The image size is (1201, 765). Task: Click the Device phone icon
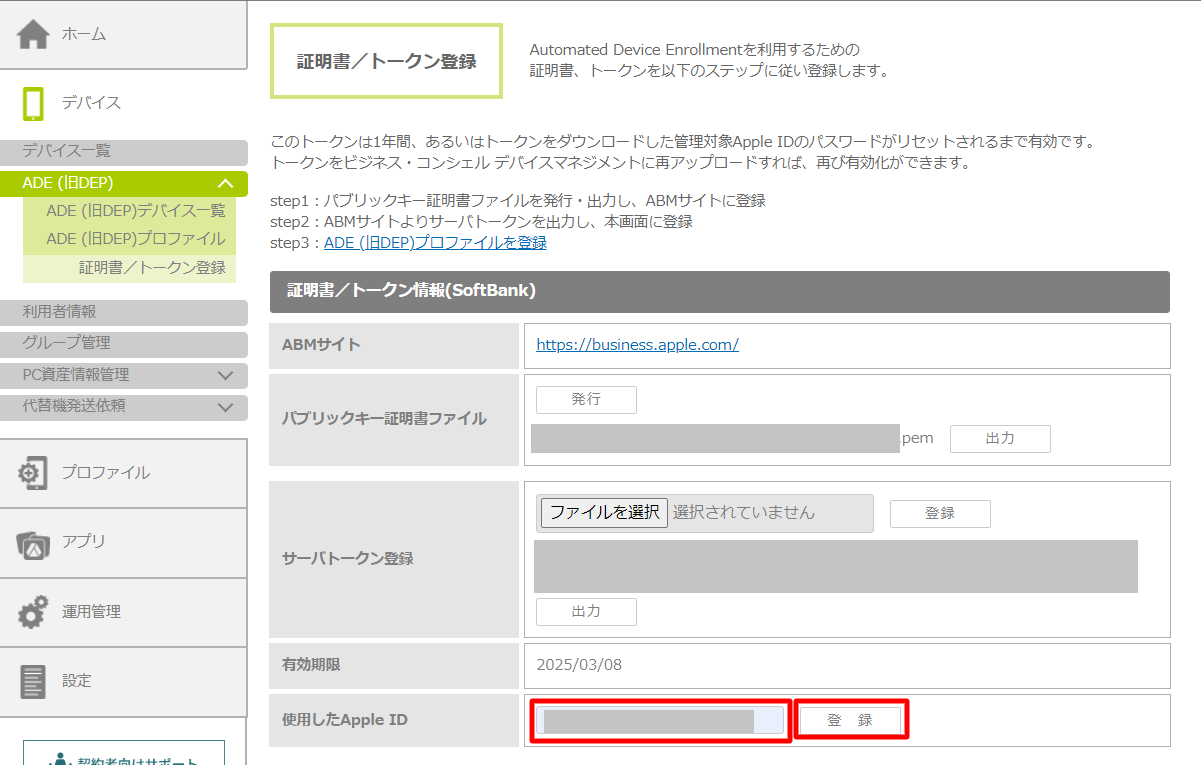[33, 103]
